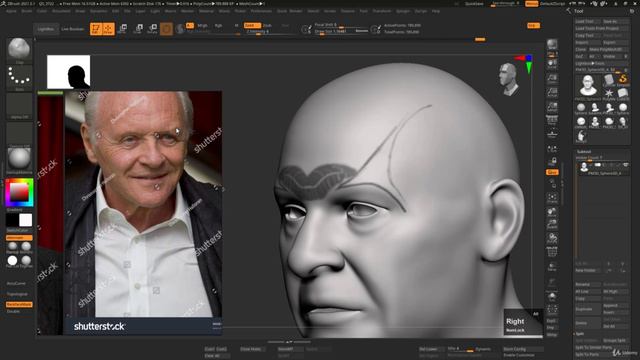Select the SimpleBrush tool icon
The image size is (640, 360).
[x=623, y=80]
